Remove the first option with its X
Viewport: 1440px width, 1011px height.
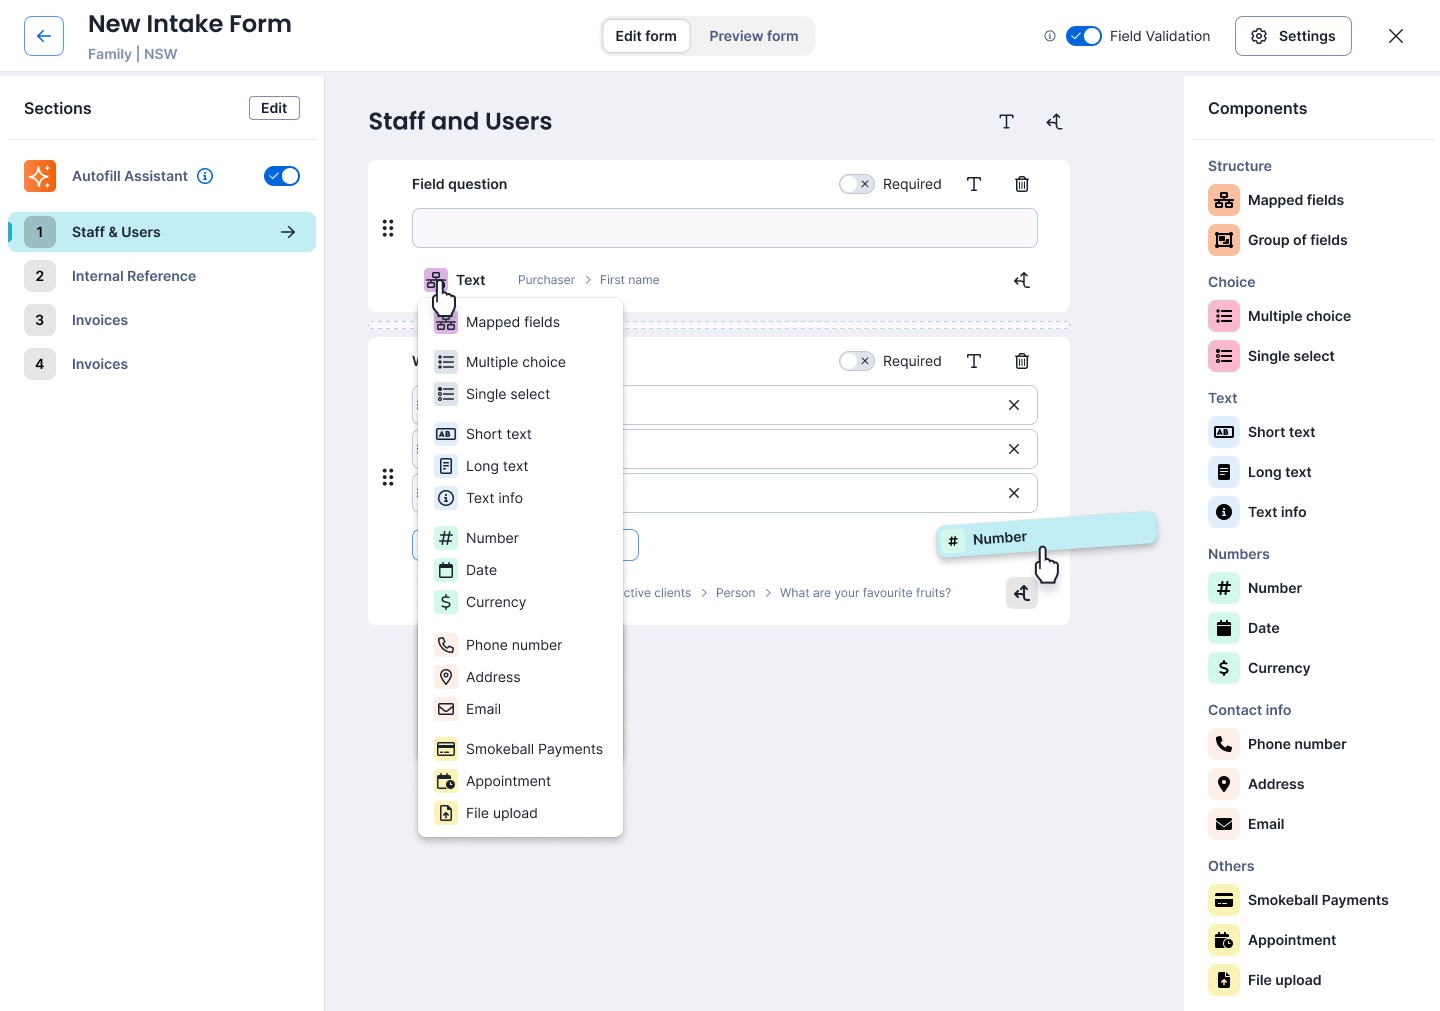pos(1014,405)
